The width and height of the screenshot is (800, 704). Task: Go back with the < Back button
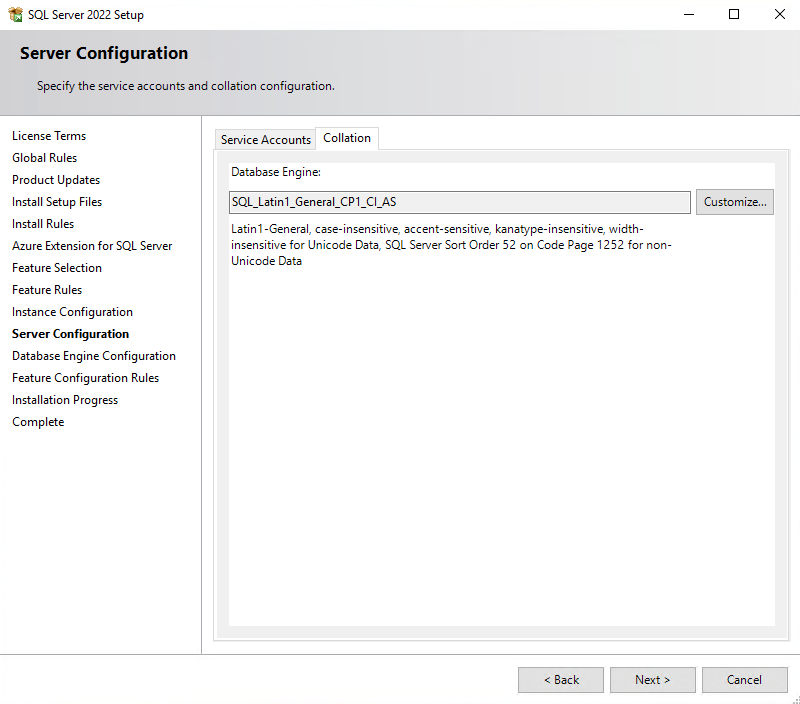(x=561, y=680)
